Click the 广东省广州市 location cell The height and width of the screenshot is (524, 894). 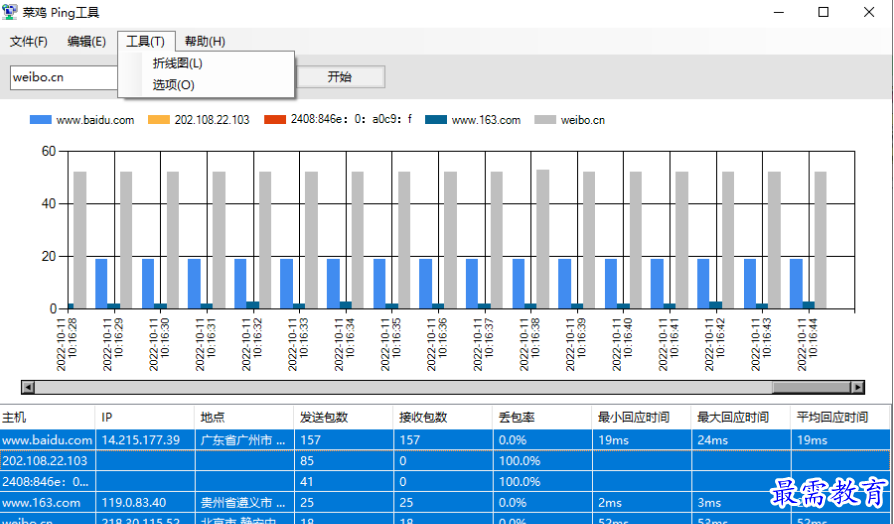244,440
